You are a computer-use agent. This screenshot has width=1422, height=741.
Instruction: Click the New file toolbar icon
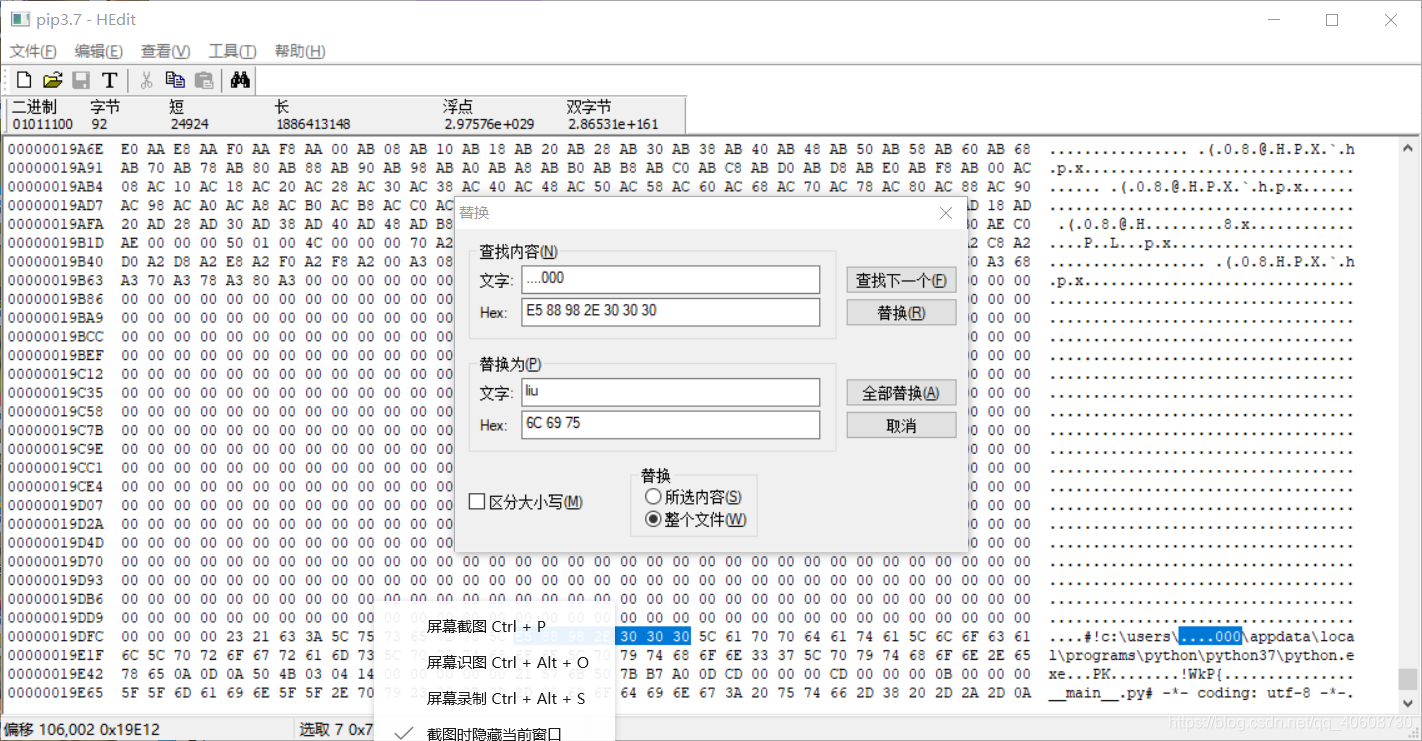[x=24, y=80]
